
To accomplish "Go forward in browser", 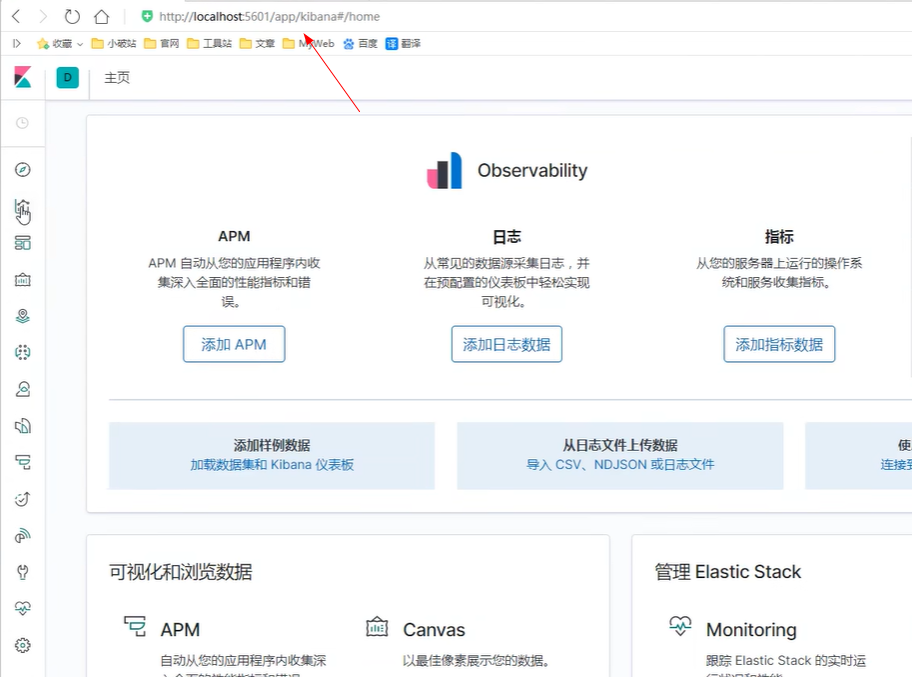I will (43, 16).
